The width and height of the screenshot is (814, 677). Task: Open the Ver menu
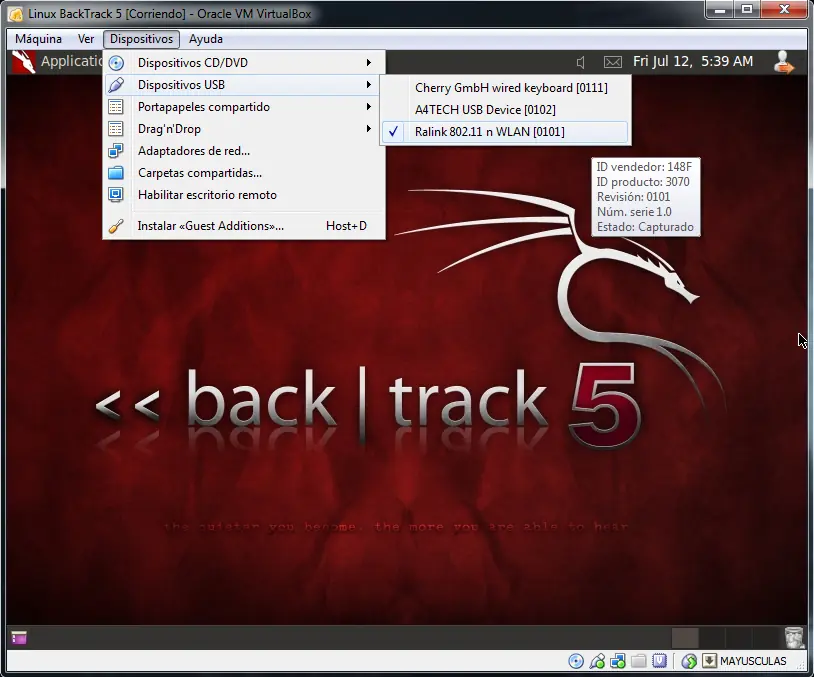click(x=86, y=39)
